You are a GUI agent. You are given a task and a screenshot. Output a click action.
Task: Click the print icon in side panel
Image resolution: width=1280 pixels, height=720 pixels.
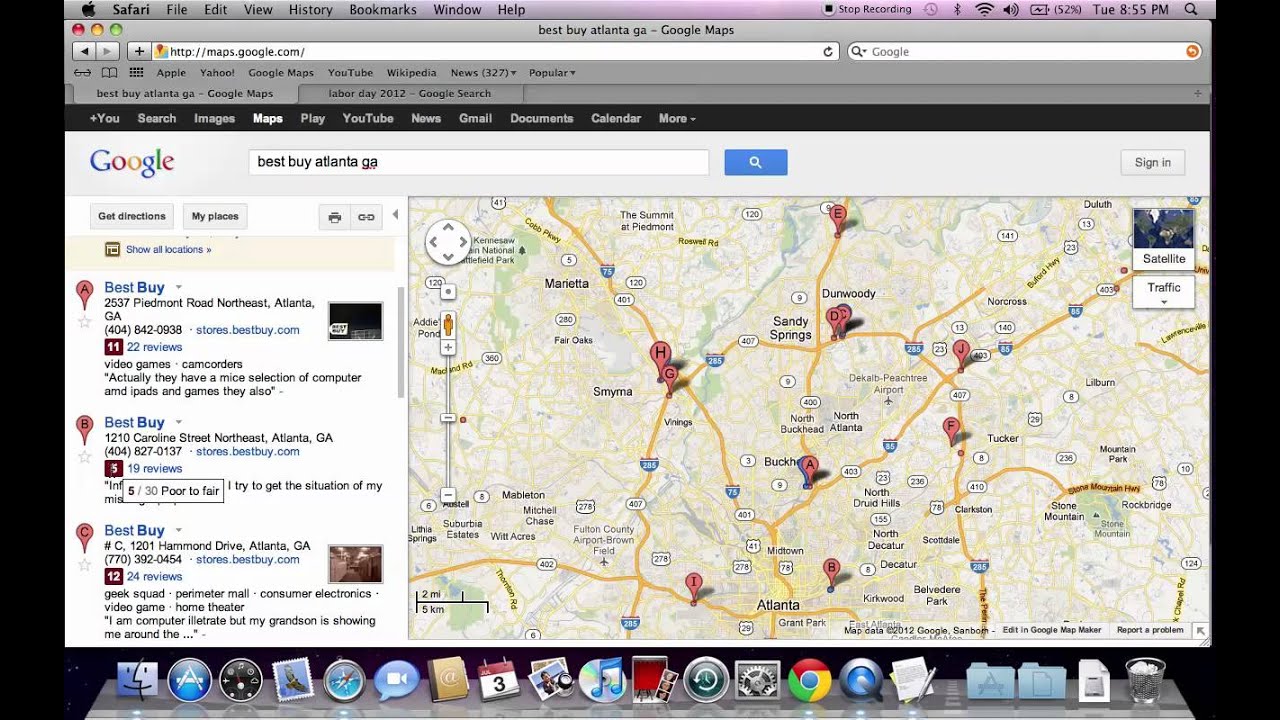pyautogui.click(x=335, y=217)
